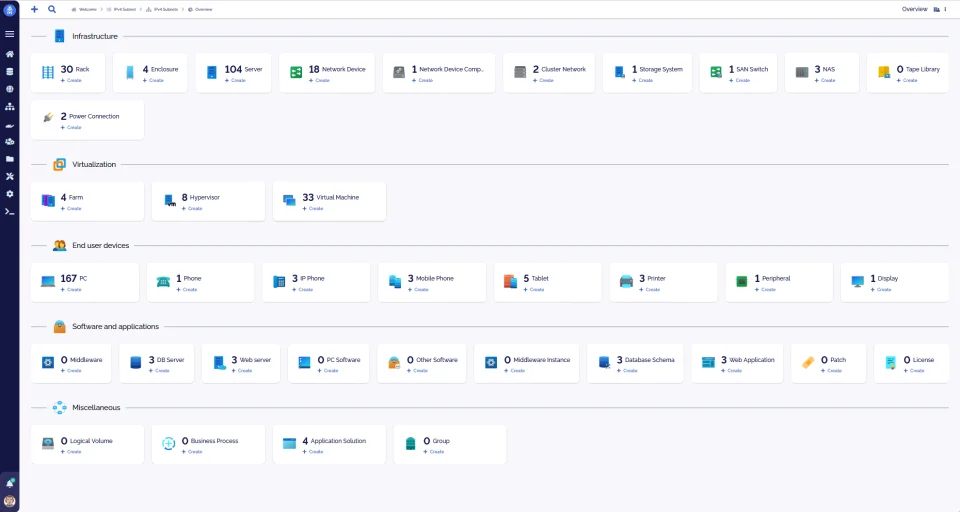
Task: Click the plus quick-create icon in top bar
Action: pyautogui.click(x=34, y=9)
